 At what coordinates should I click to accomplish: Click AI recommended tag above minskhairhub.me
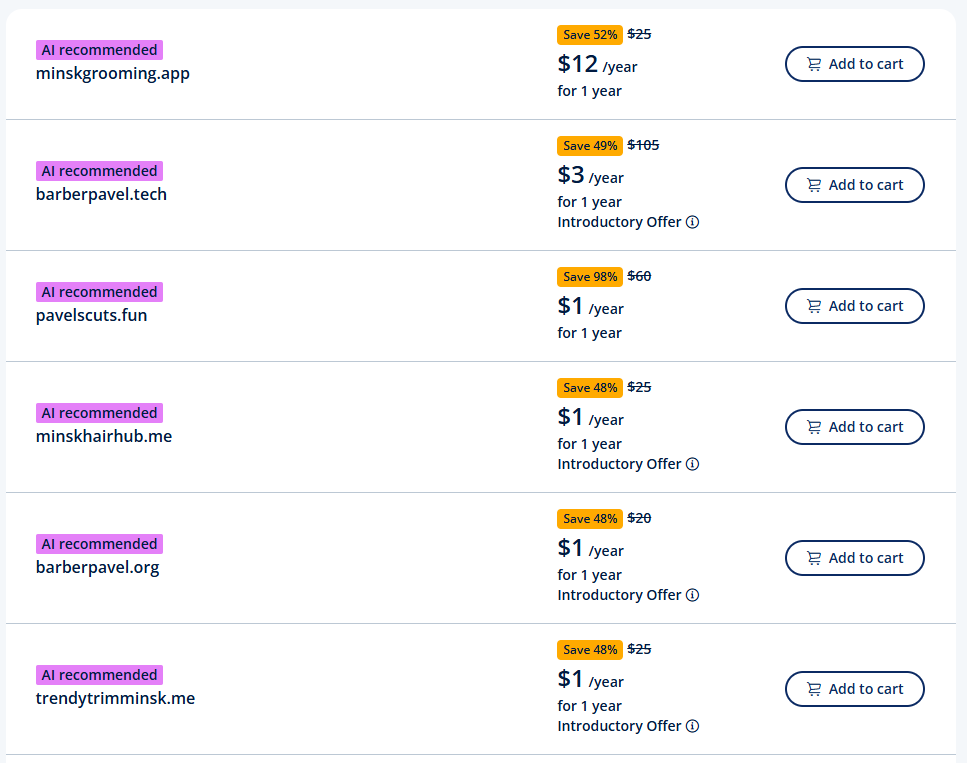(x=99, y=413)
